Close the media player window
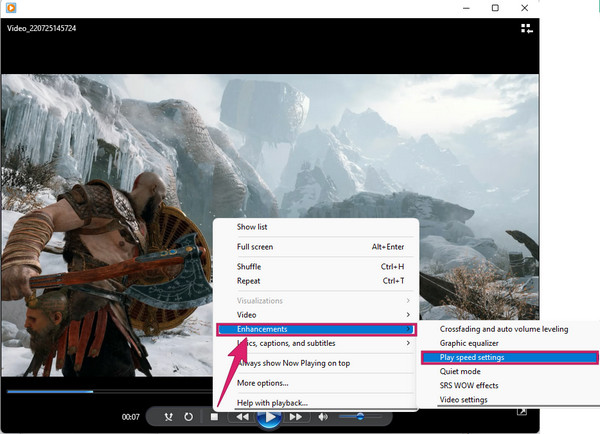Image resolution: width=600 pixels, height=434 pixels. pyautogui.click(x=525, y=8)
